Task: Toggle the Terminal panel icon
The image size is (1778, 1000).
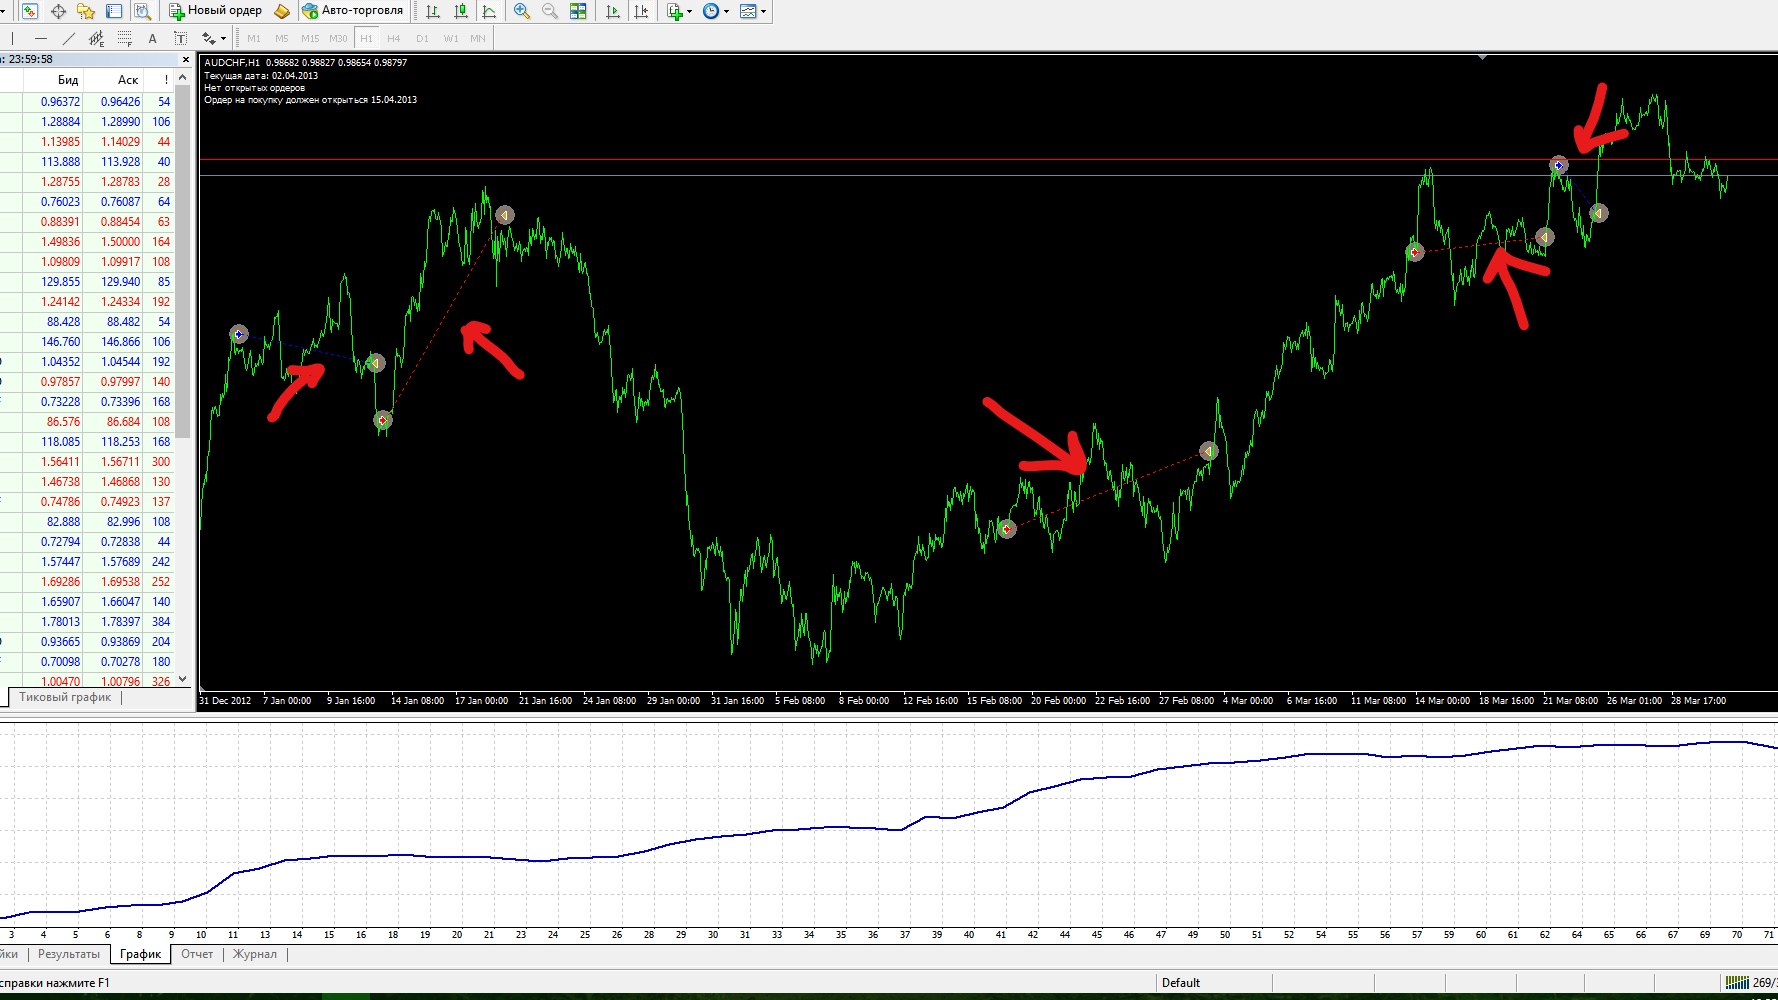Action: tap(114, 11)
